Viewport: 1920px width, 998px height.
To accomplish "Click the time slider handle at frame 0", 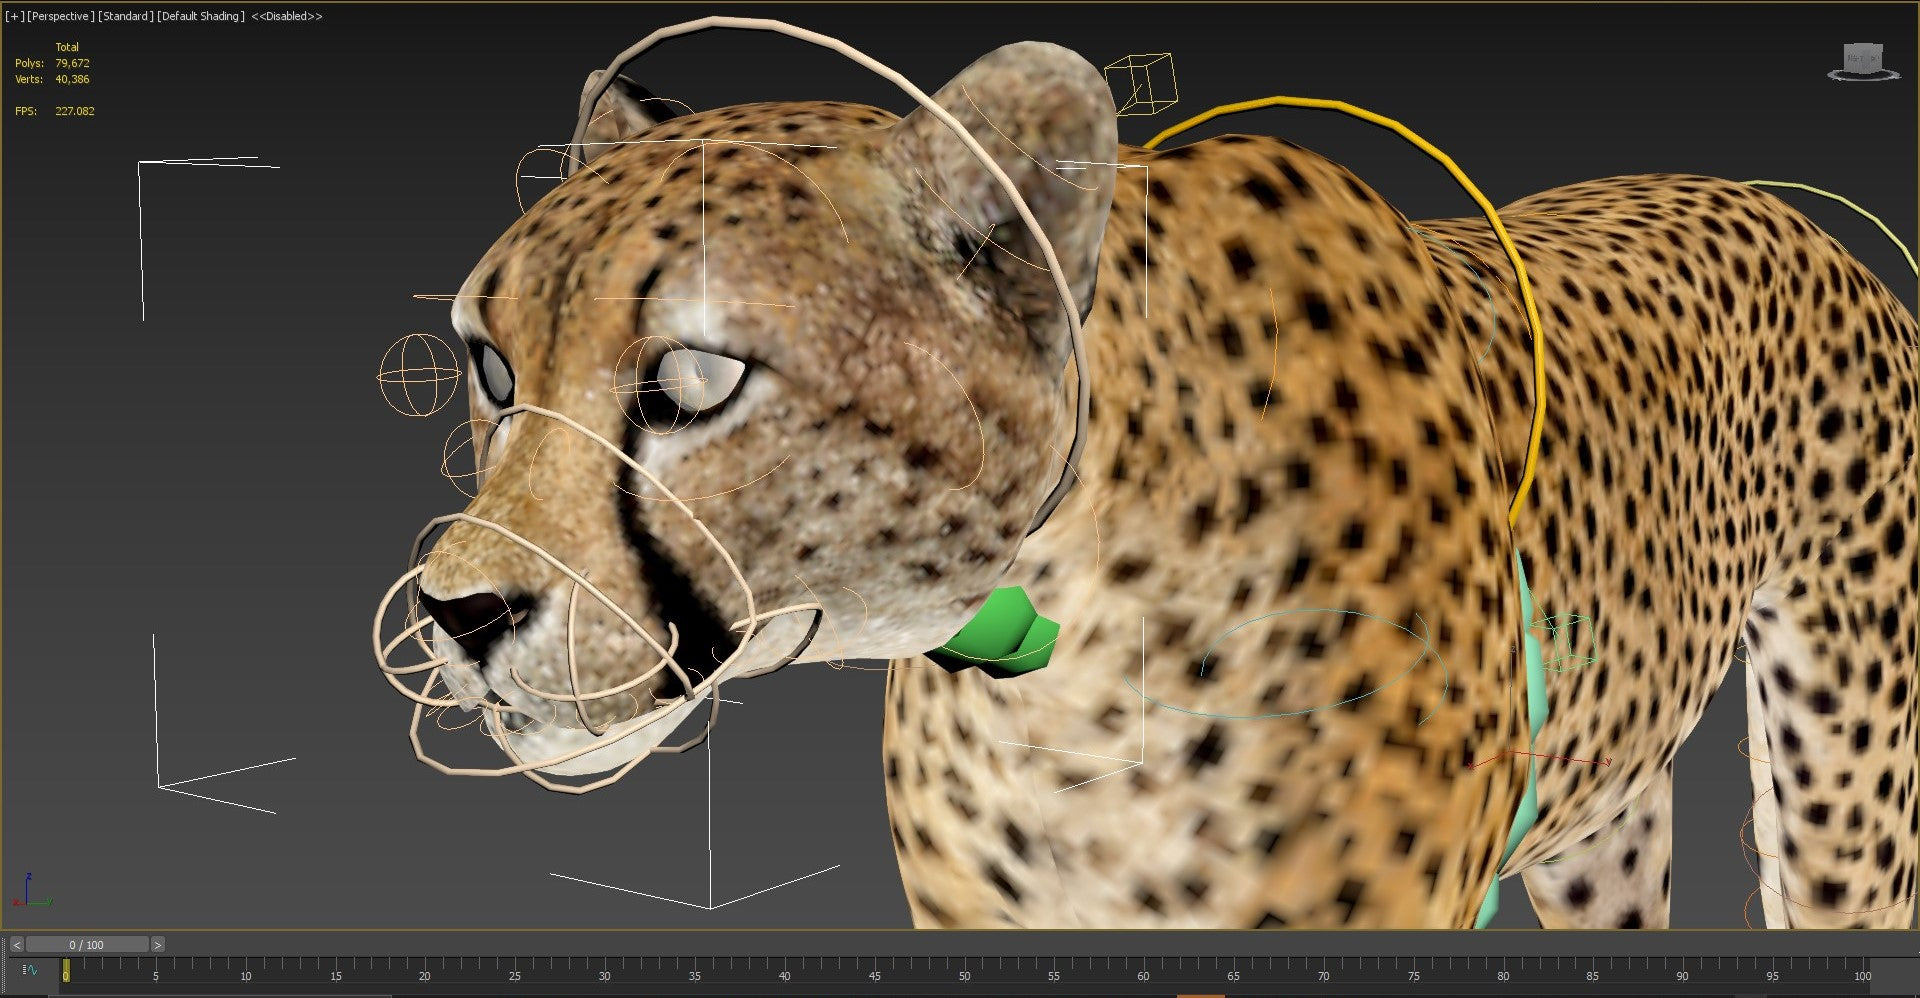I will click(x=66, y=969).
